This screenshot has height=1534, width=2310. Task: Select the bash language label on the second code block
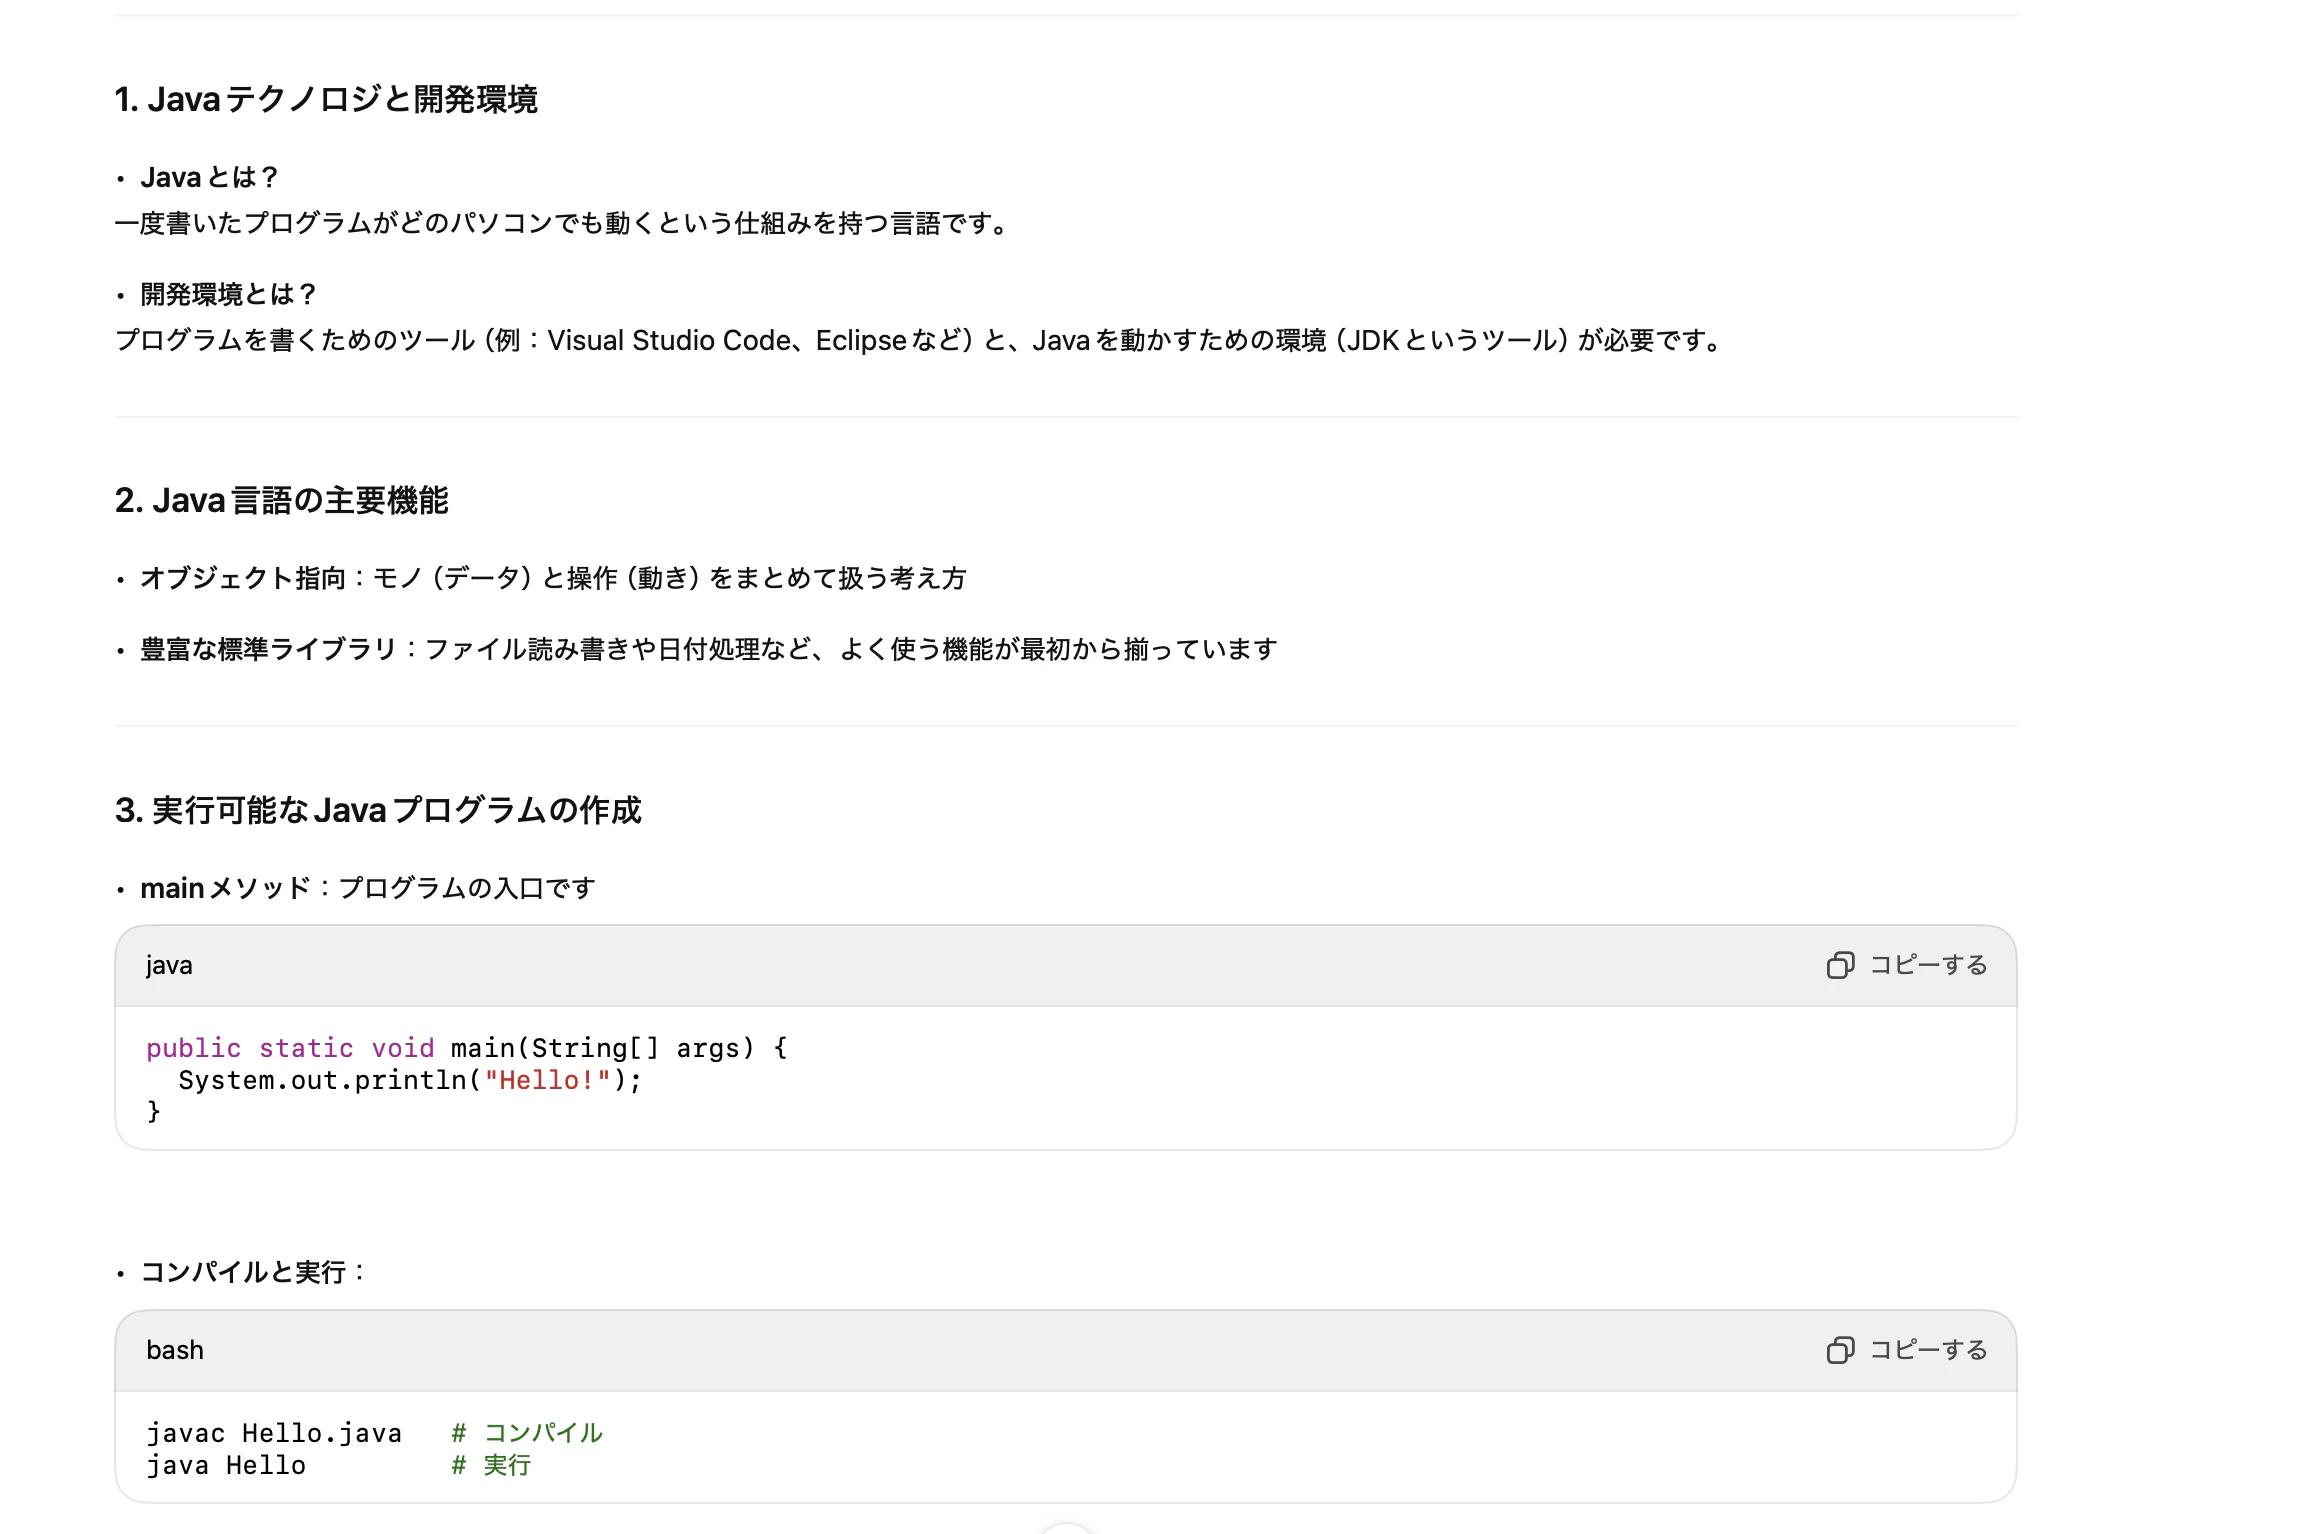[175, 1349]
